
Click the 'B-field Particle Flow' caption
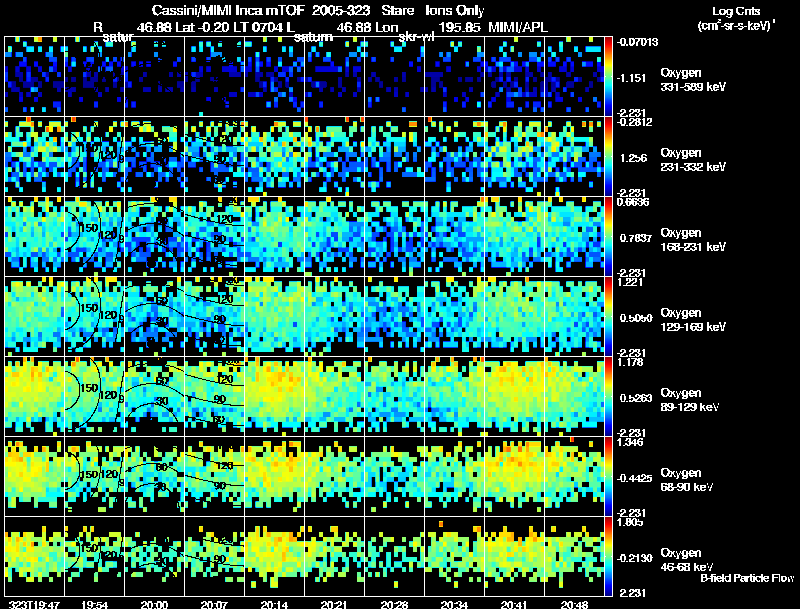click(x=747, y=578)
